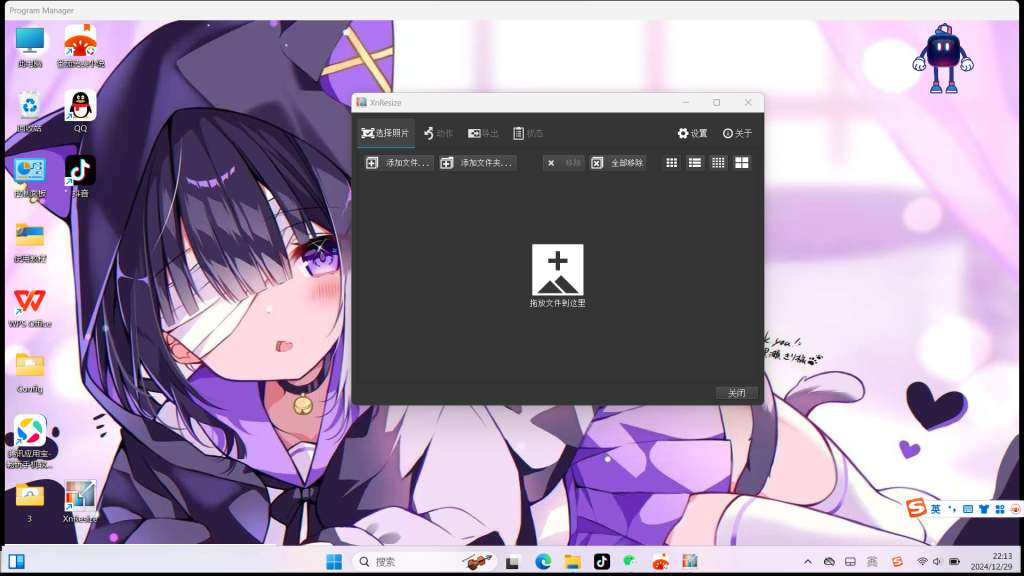Select the large tiles view
Image resolution: width=1024 pixels, height=576 pixels.
click(742, 163)
